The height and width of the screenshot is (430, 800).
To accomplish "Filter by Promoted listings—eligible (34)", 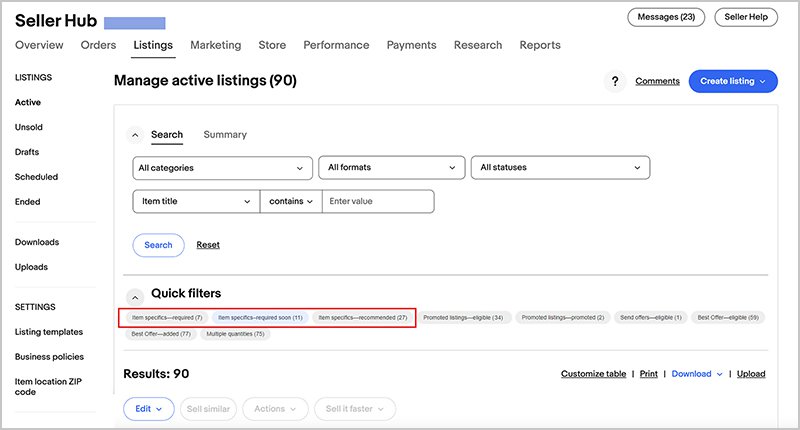I will point(463,318).
